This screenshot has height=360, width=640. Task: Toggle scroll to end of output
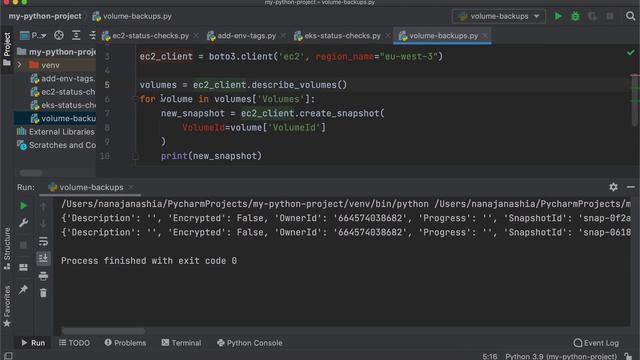pos(43,258)
